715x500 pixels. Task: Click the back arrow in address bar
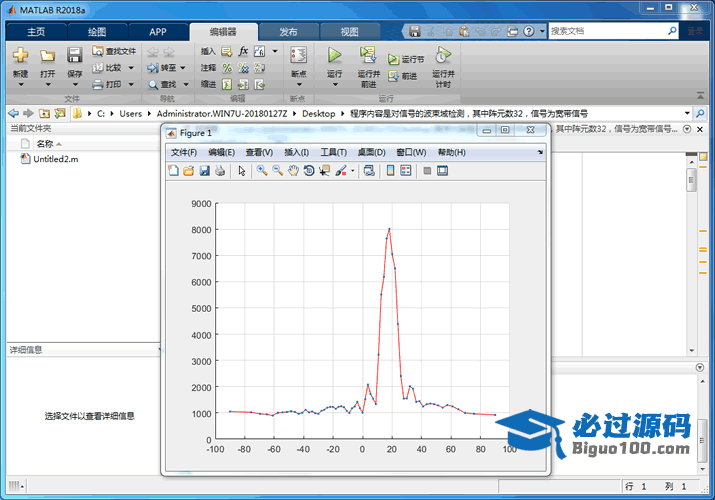pyautogui.click(x=13, y=113)
